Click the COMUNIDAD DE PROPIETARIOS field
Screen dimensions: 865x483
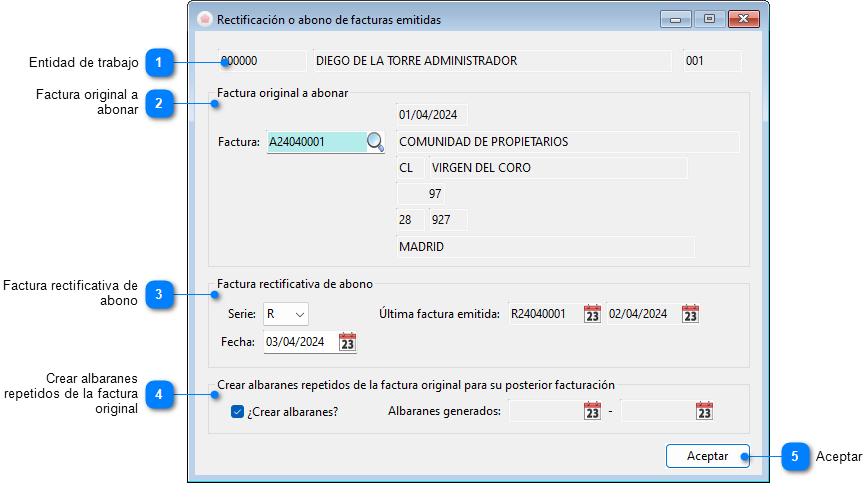coord(567,142)
